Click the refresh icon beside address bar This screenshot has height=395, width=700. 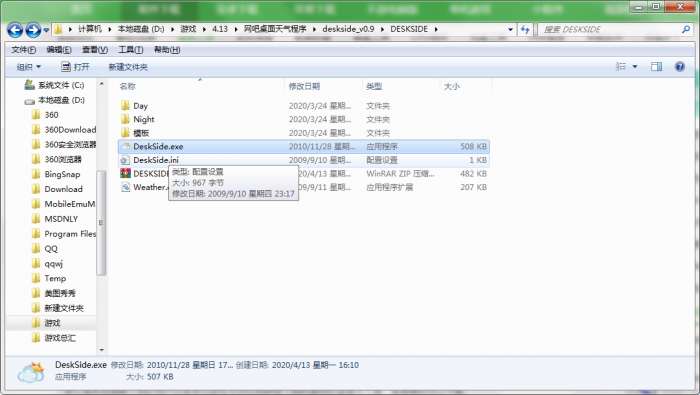point(525,29)
